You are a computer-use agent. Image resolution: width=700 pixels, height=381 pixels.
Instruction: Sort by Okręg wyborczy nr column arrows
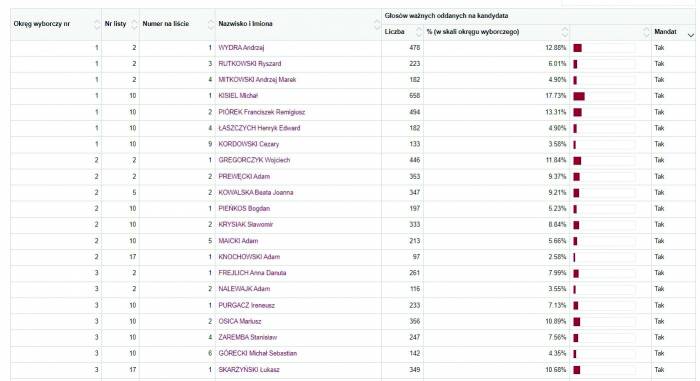click(x=97, y=24)
